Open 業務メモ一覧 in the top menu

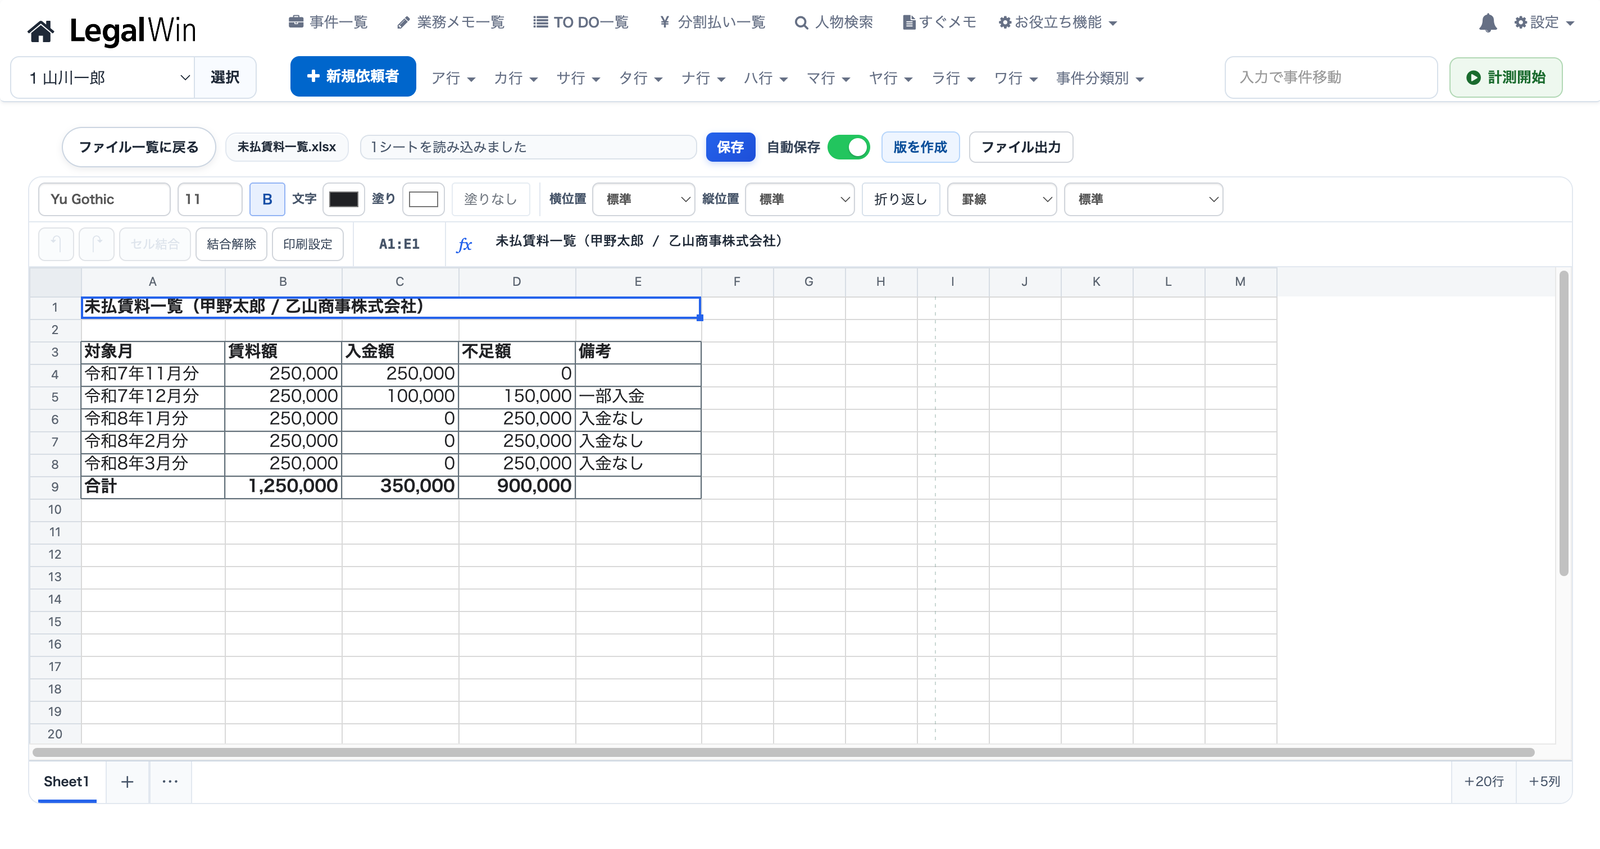point(451,22)
